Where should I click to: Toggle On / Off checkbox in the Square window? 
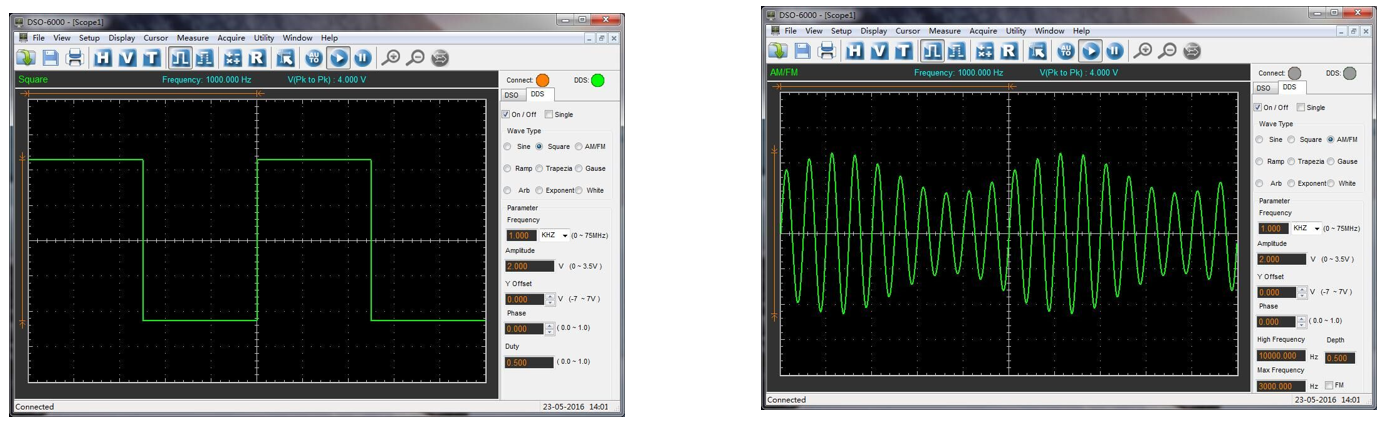(506, 114)
